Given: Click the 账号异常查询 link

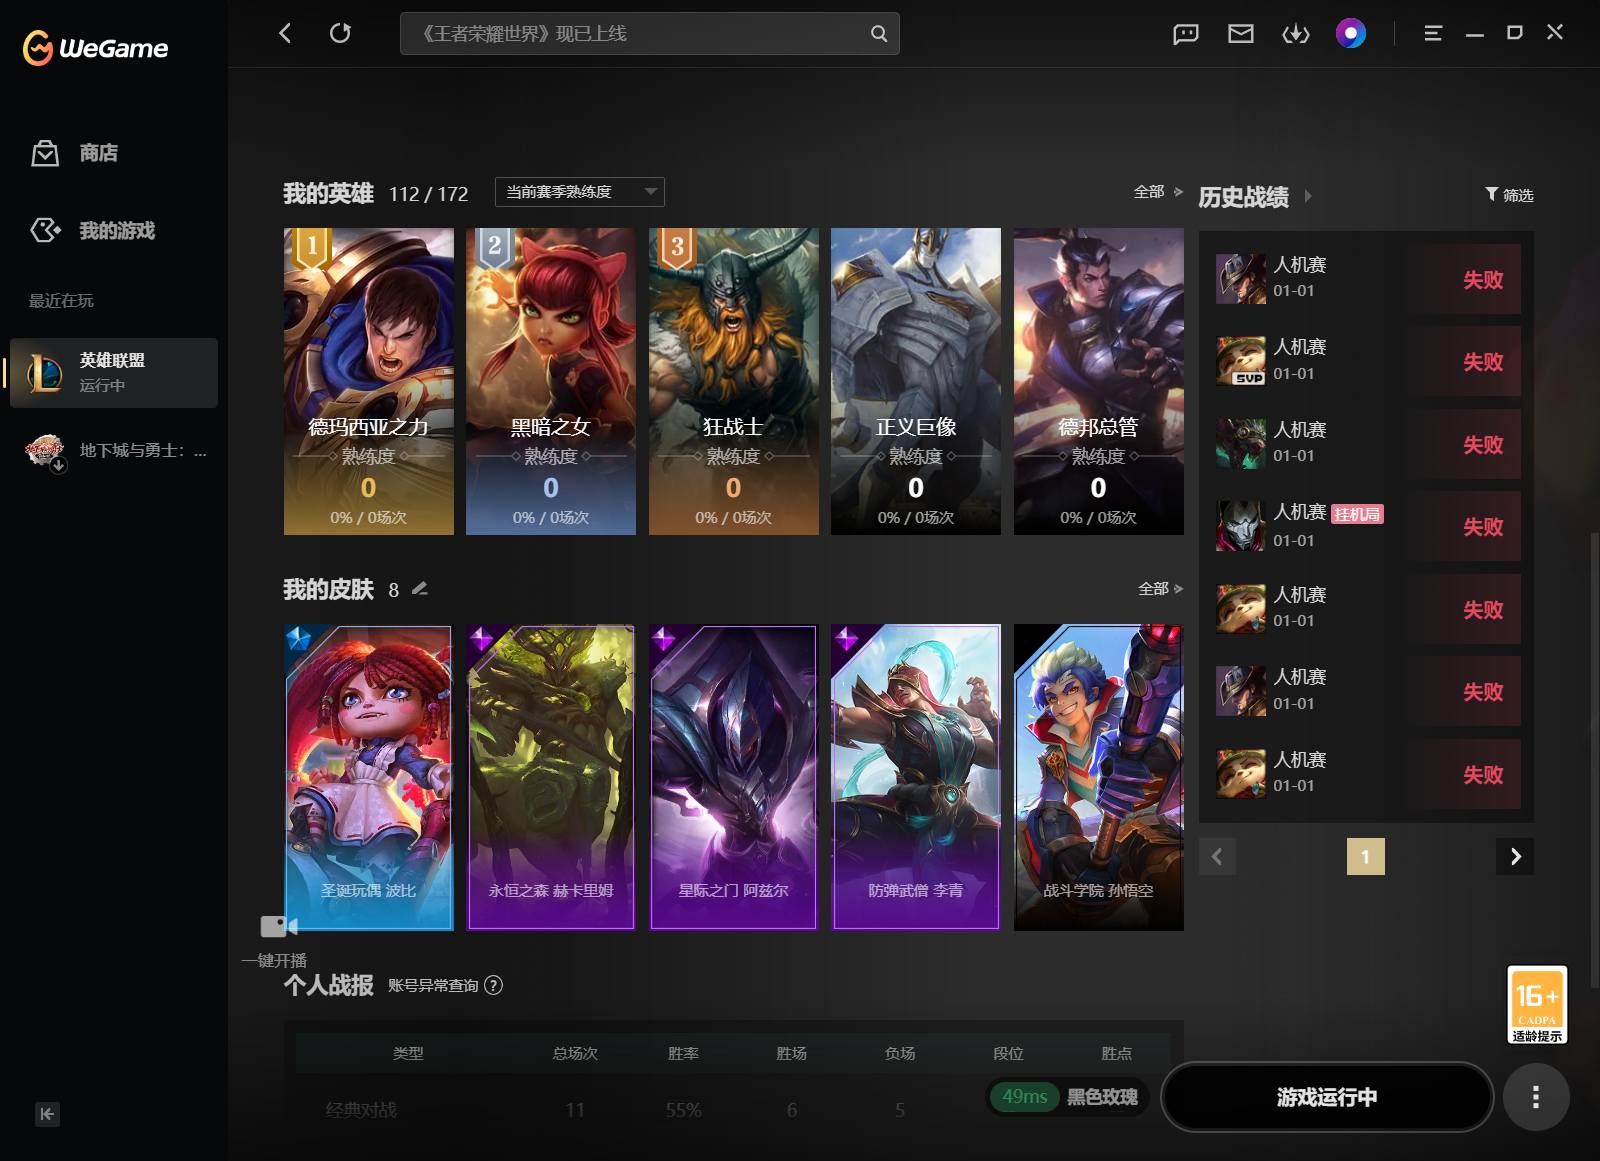Looking at the screenshot, I should (433, 985).
